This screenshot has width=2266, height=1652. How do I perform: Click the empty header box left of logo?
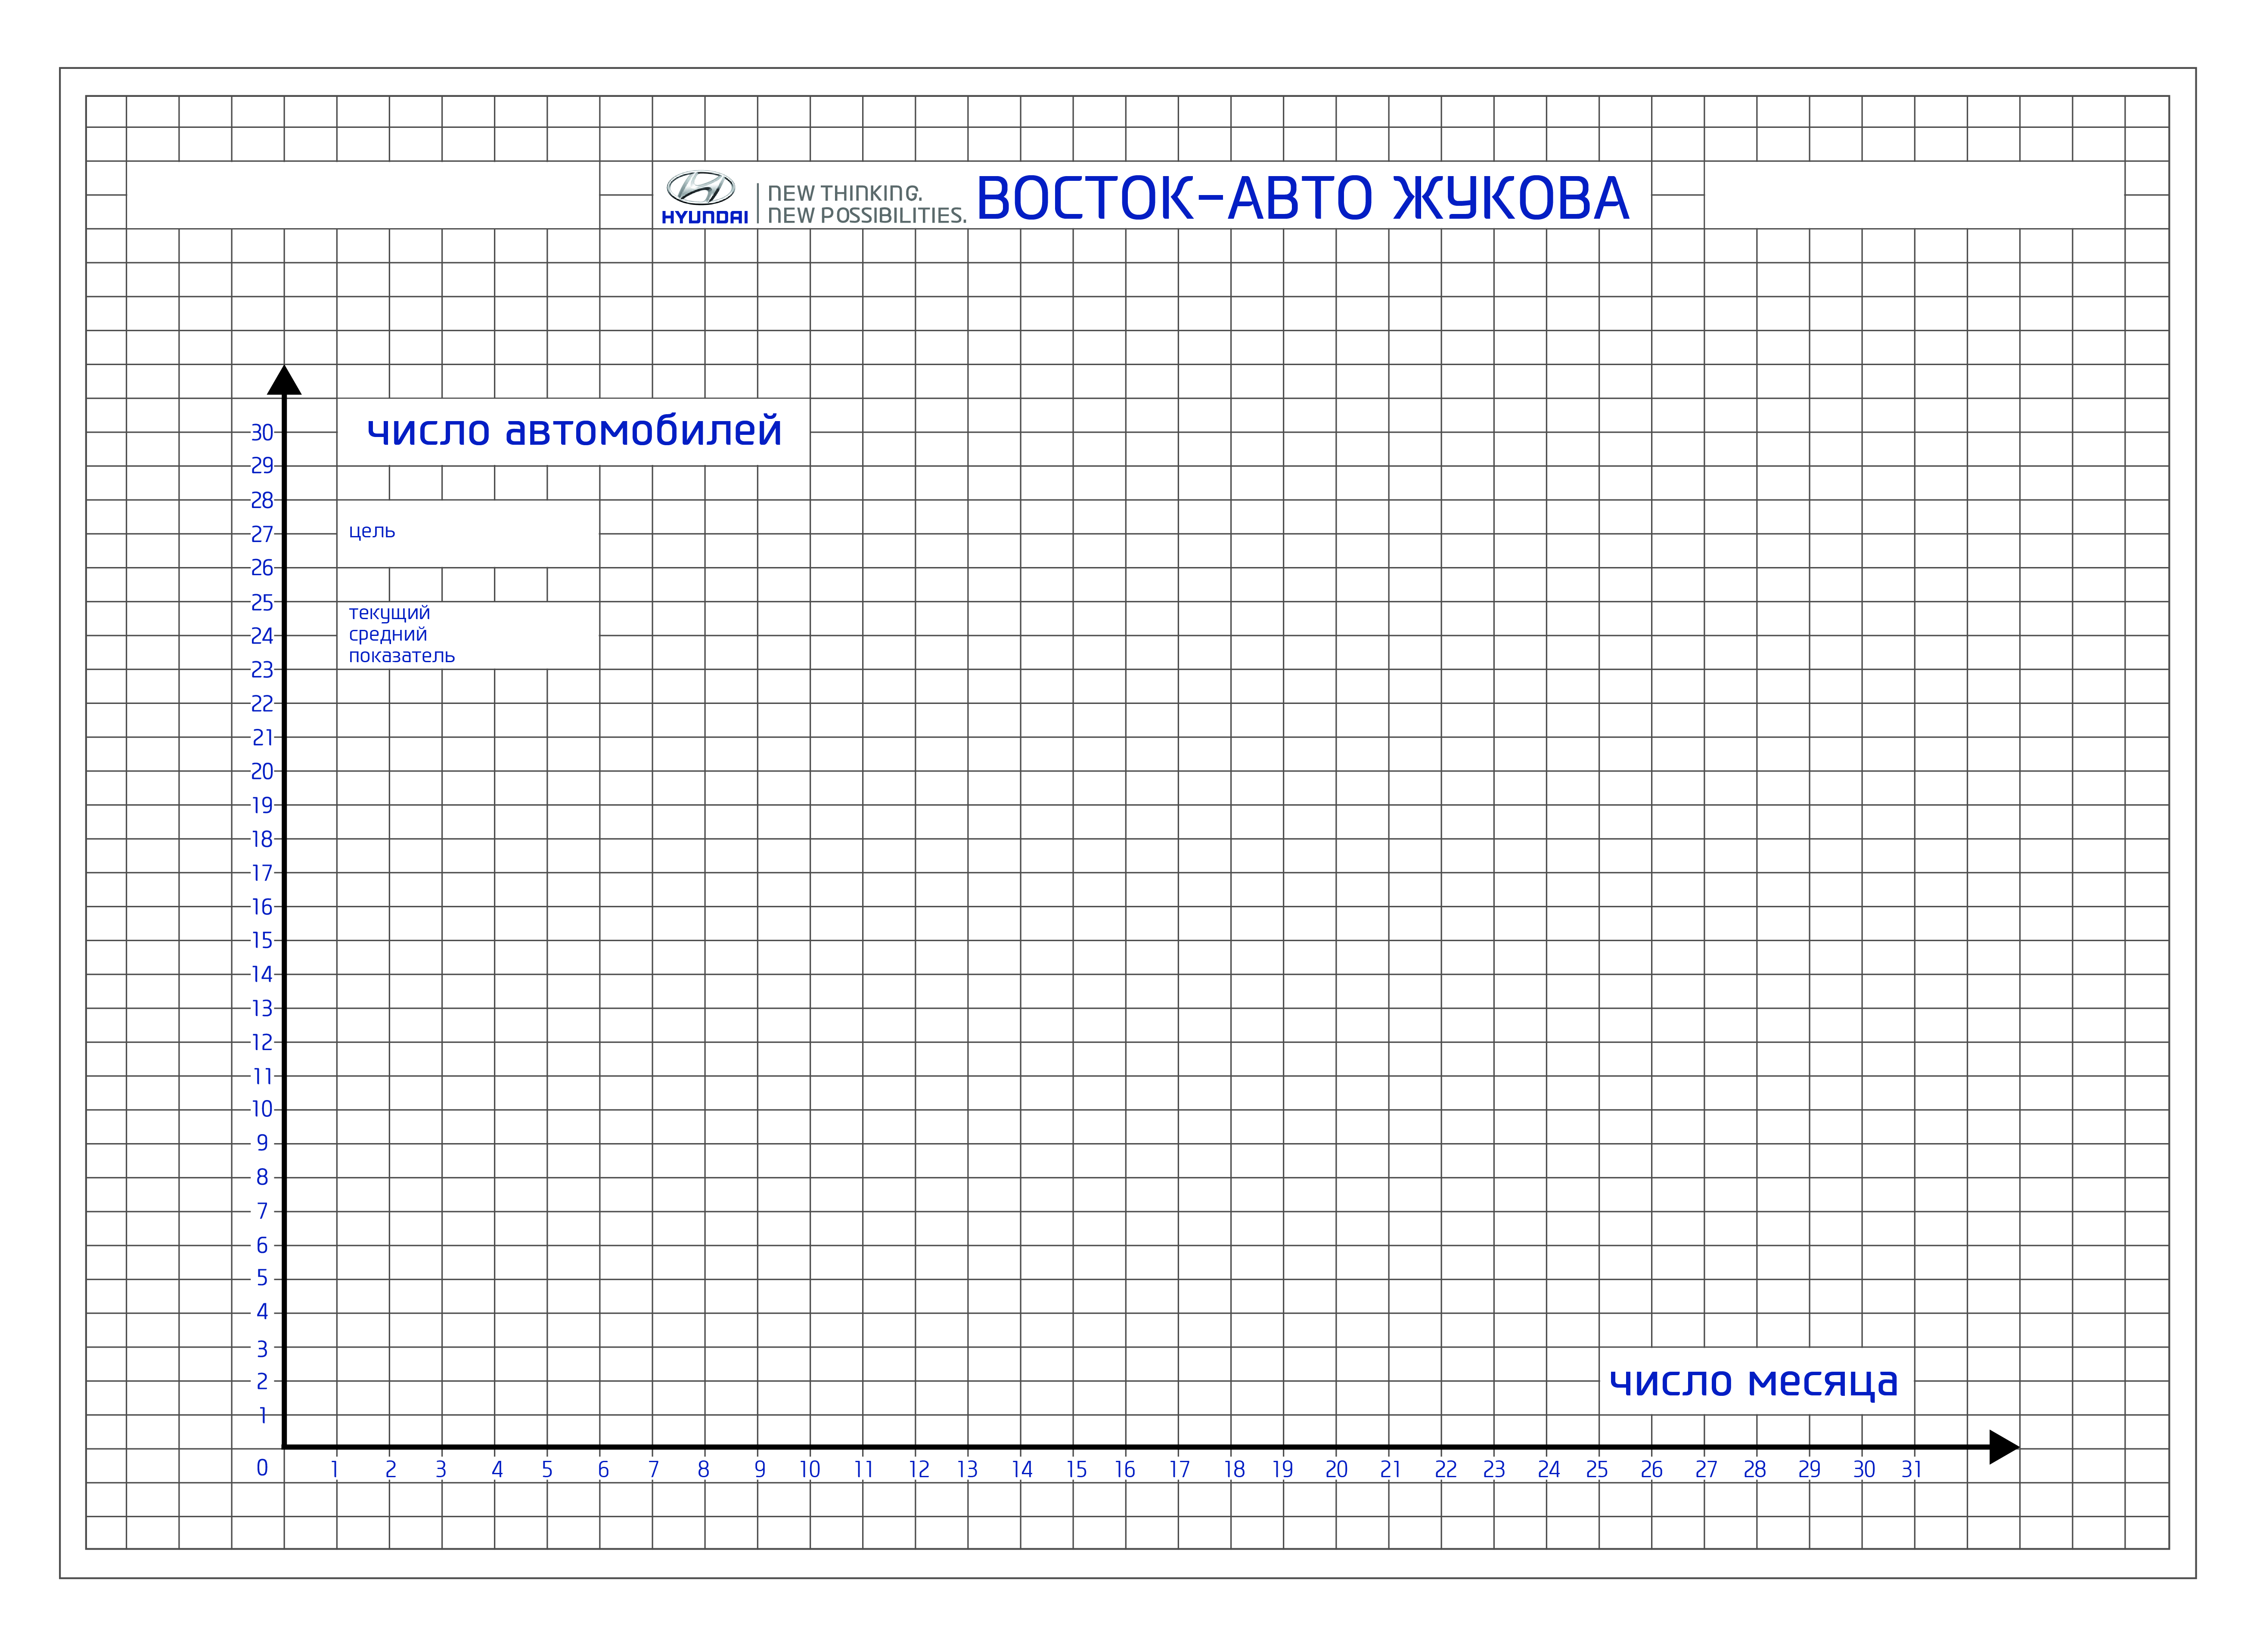pyautogui.click(x=362, y=195)
